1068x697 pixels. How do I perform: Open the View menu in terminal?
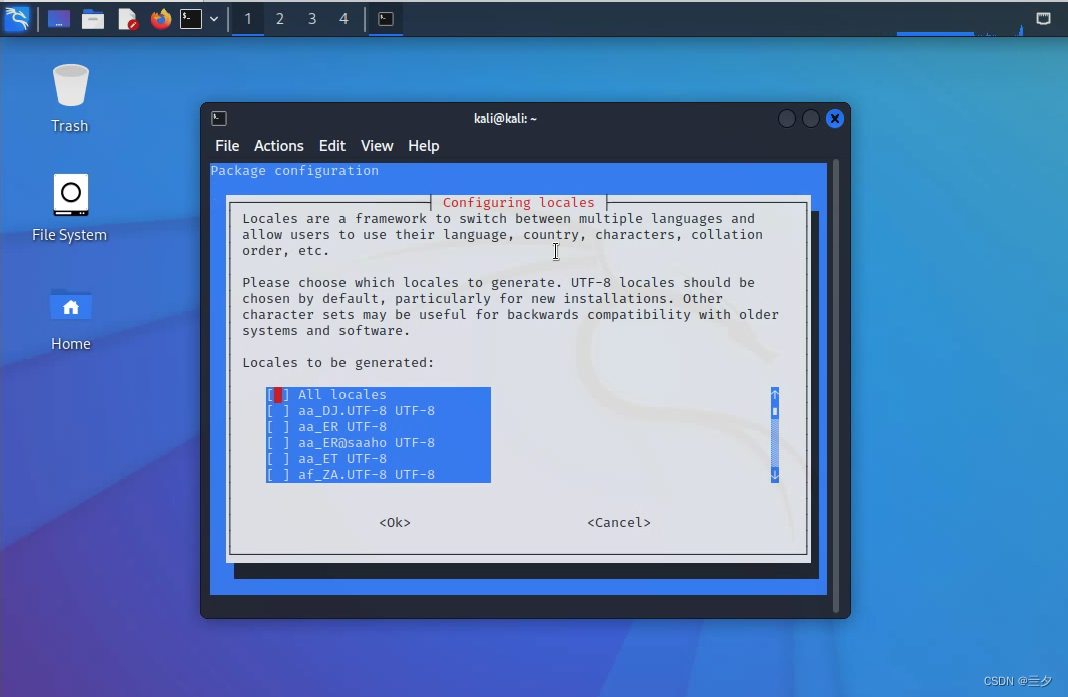tap(376, 146)
